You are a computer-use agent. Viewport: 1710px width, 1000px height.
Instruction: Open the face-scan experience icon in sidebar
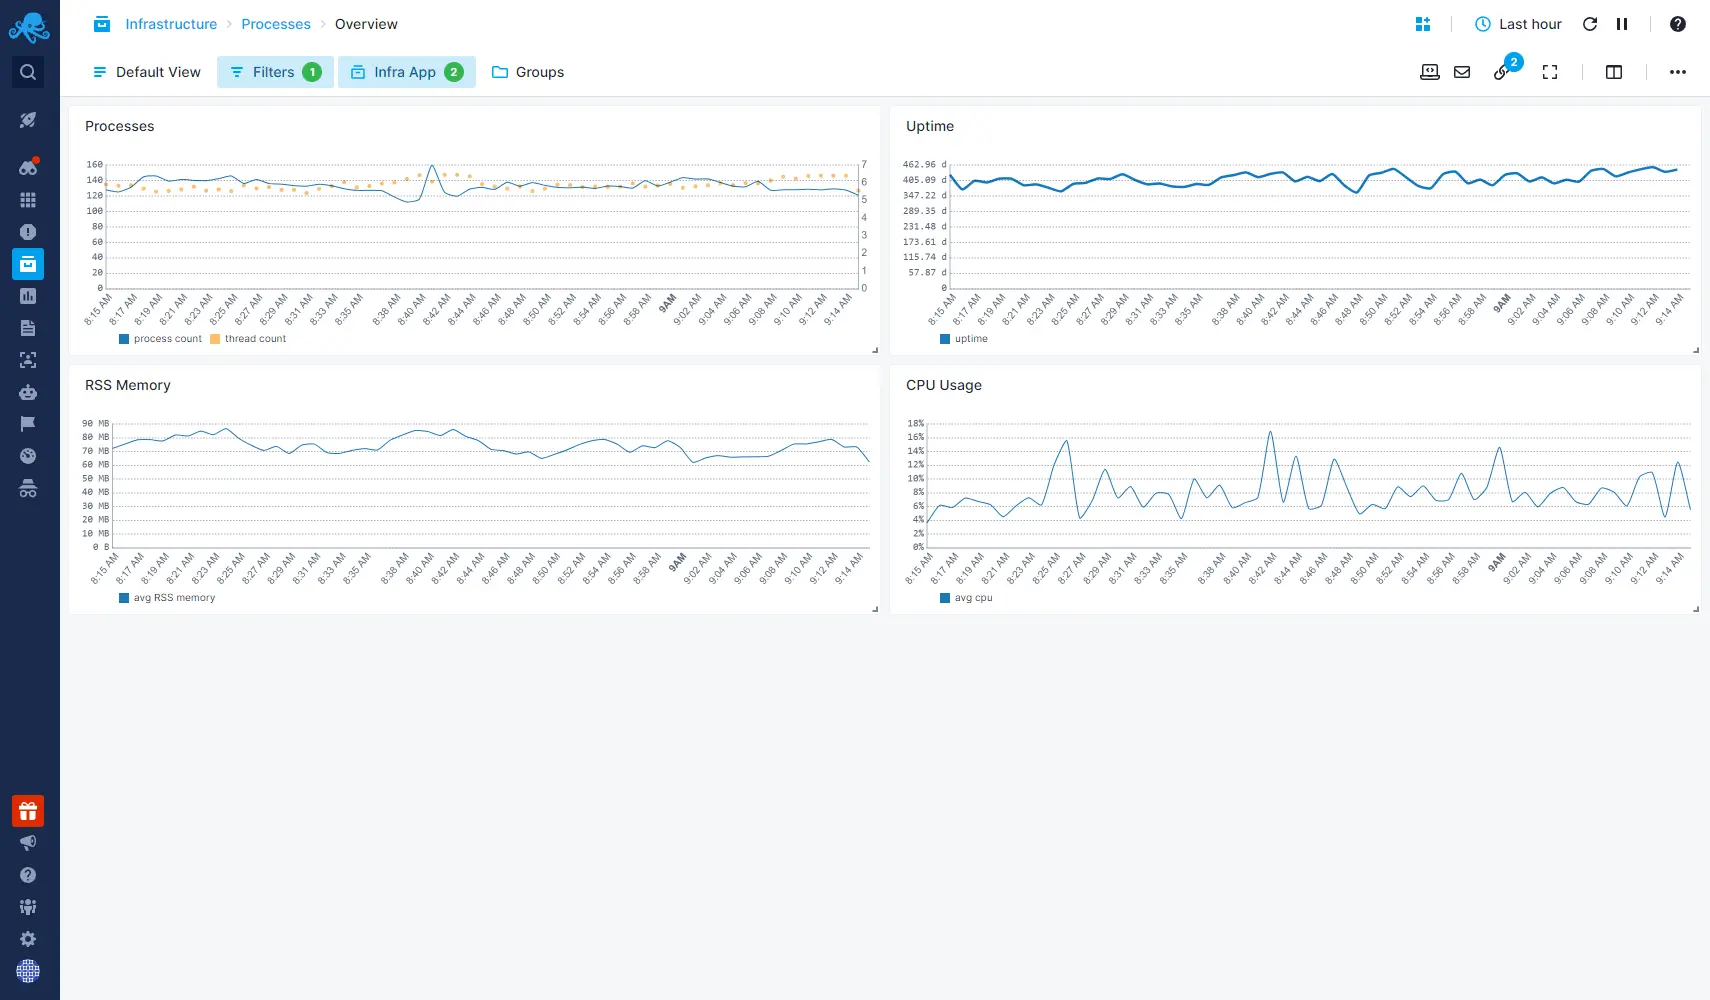click(x=28, y=360)
